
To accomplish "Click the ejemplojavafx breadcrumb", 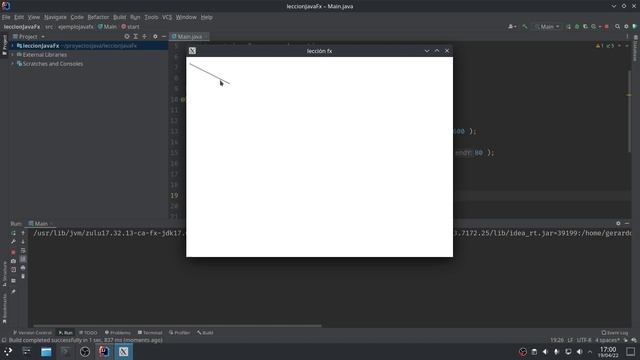I will pyautogui.click(x=76, y=27).
